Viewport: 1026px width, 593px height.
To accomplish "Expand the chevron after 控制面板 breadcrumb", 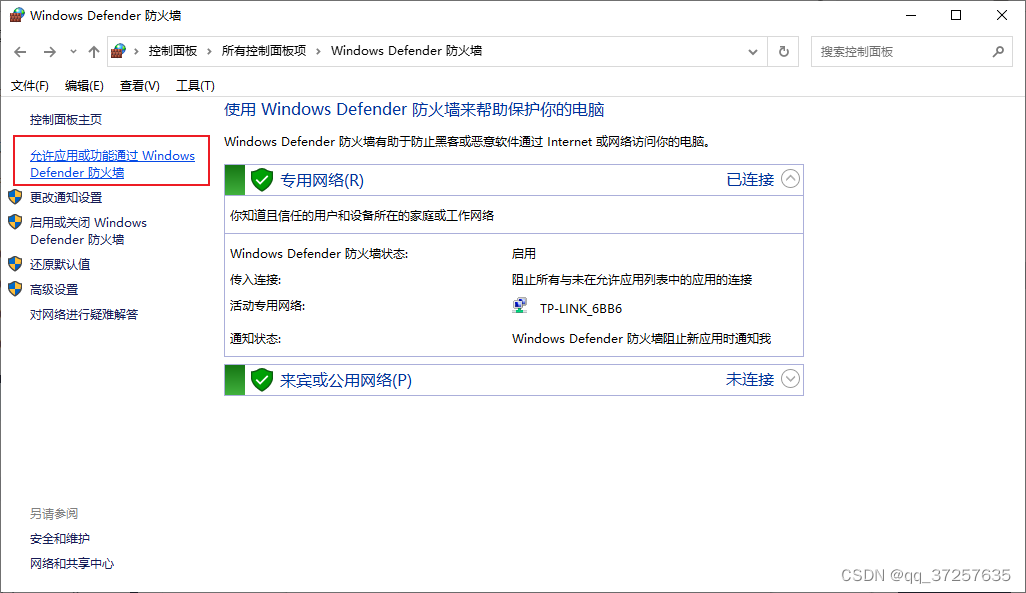I will click(209, 51).
